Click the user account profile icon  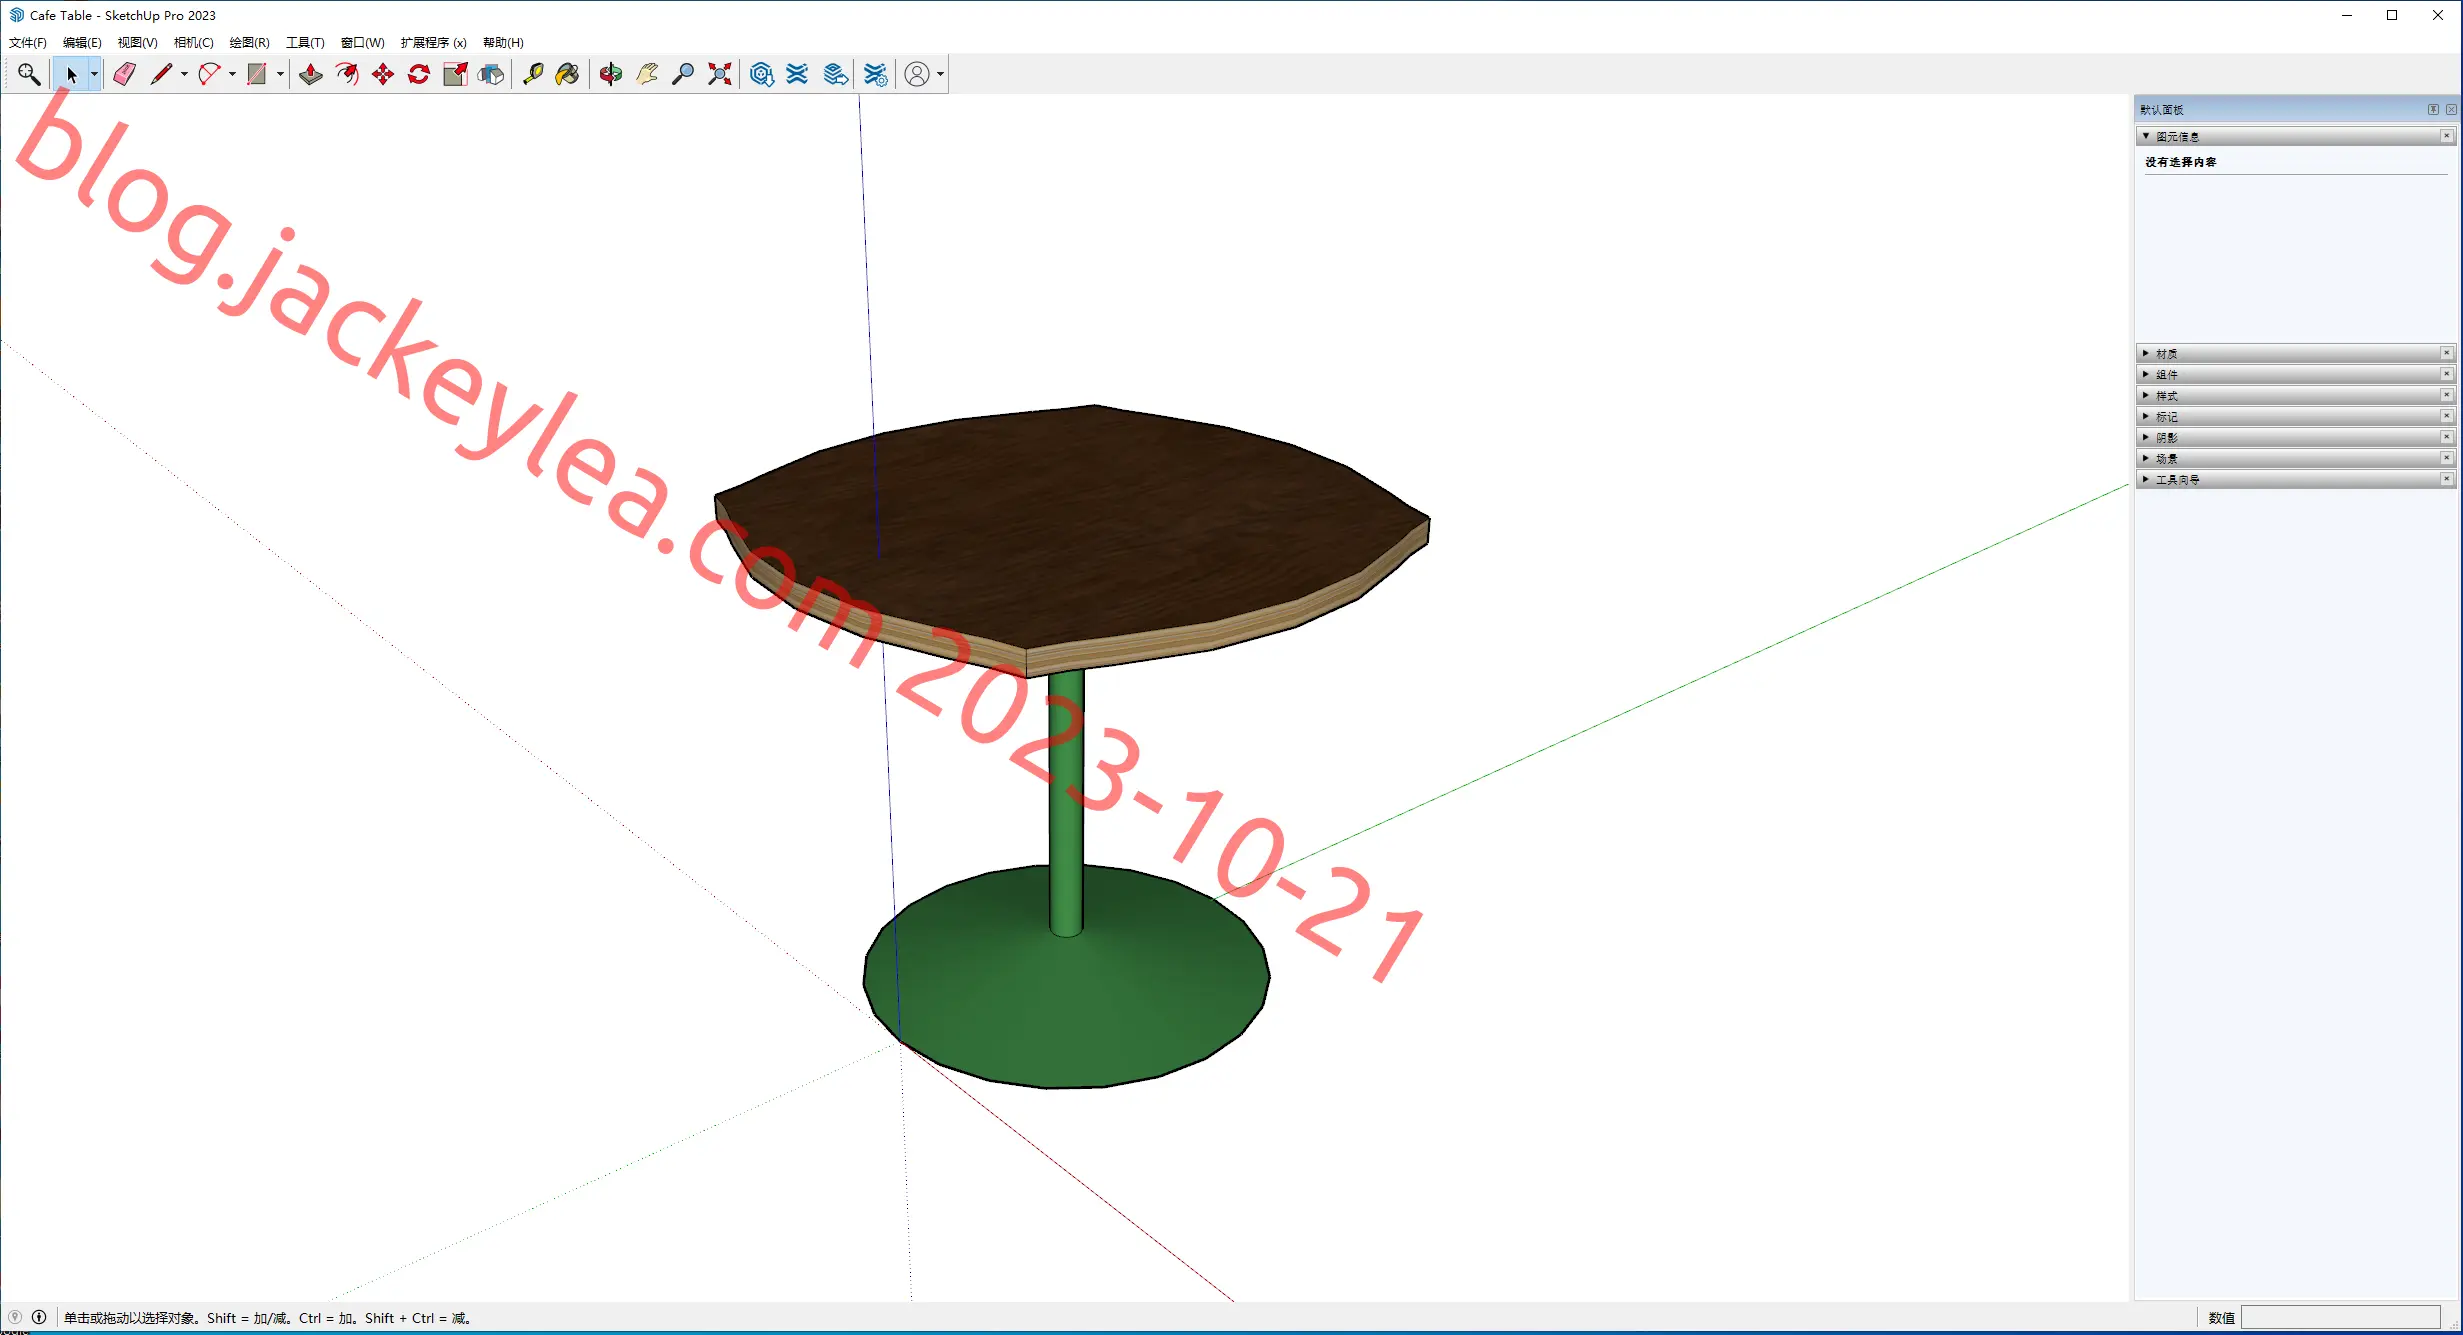point(917,74)
